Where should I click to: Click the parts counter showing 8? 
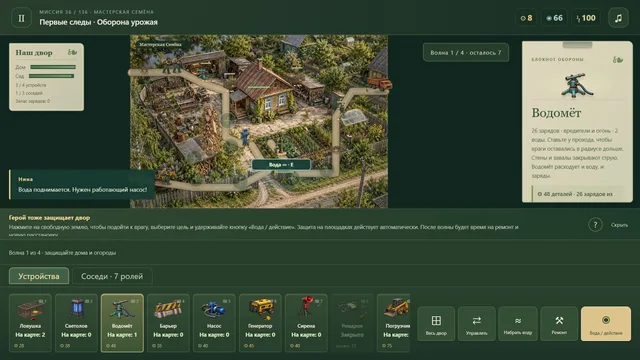[527, 18]
